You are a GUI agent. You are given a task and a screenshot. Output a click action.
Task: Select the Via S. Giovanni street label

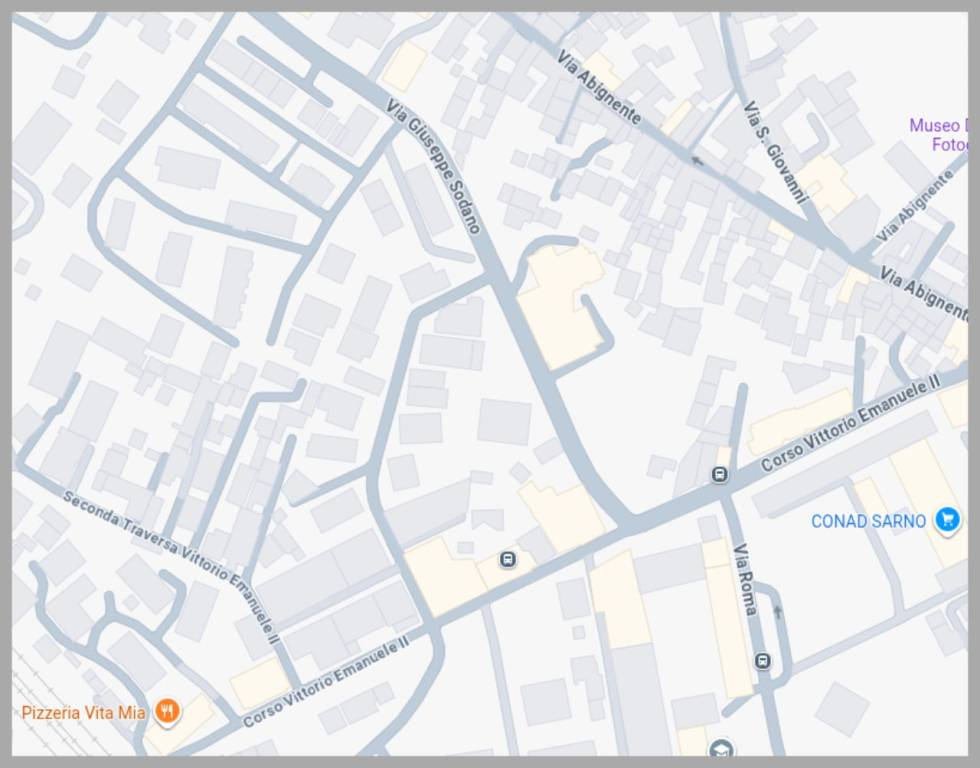[776, 152]
